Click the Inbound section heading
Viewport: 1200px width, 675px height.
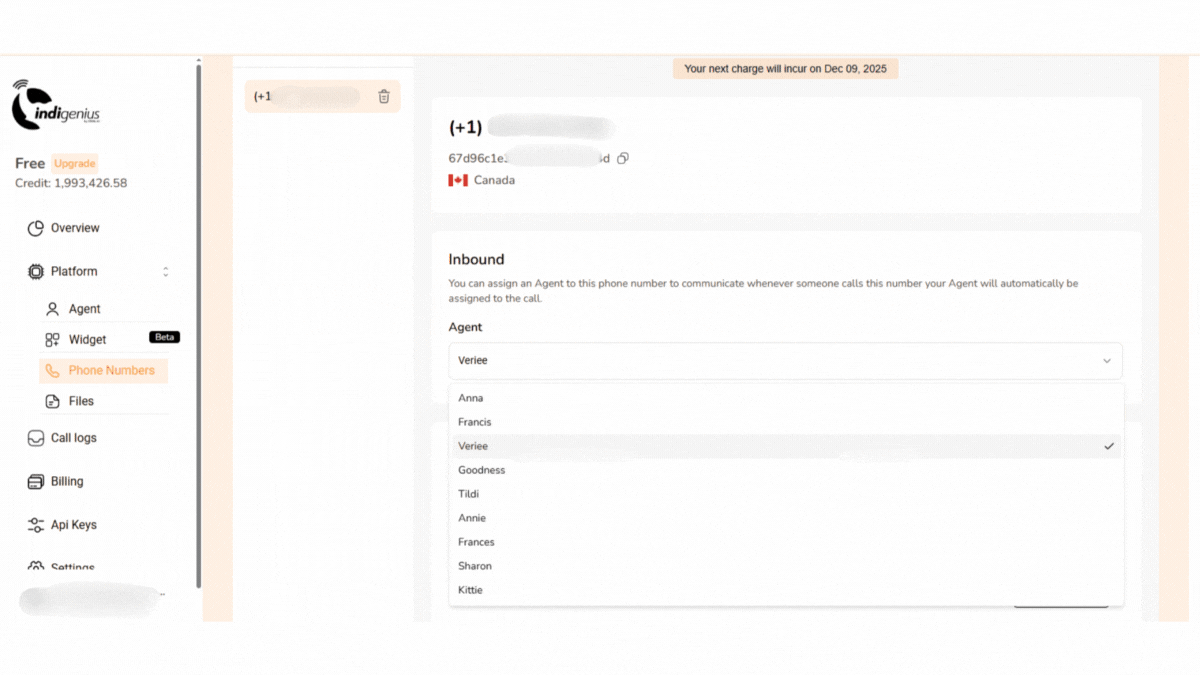476,259
